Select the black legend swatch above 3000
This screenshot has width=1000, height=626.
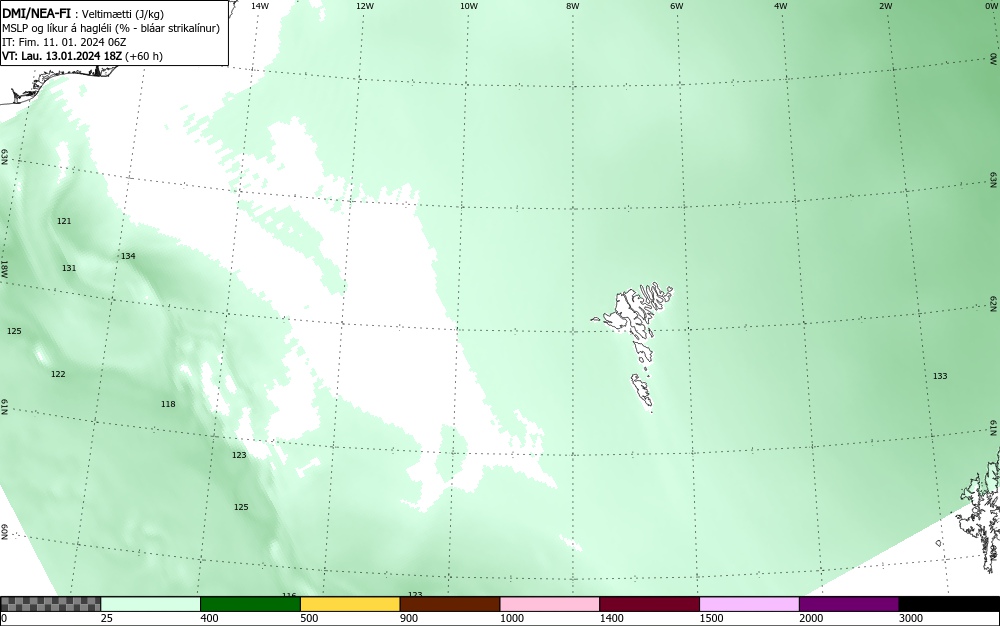[949, 604]
